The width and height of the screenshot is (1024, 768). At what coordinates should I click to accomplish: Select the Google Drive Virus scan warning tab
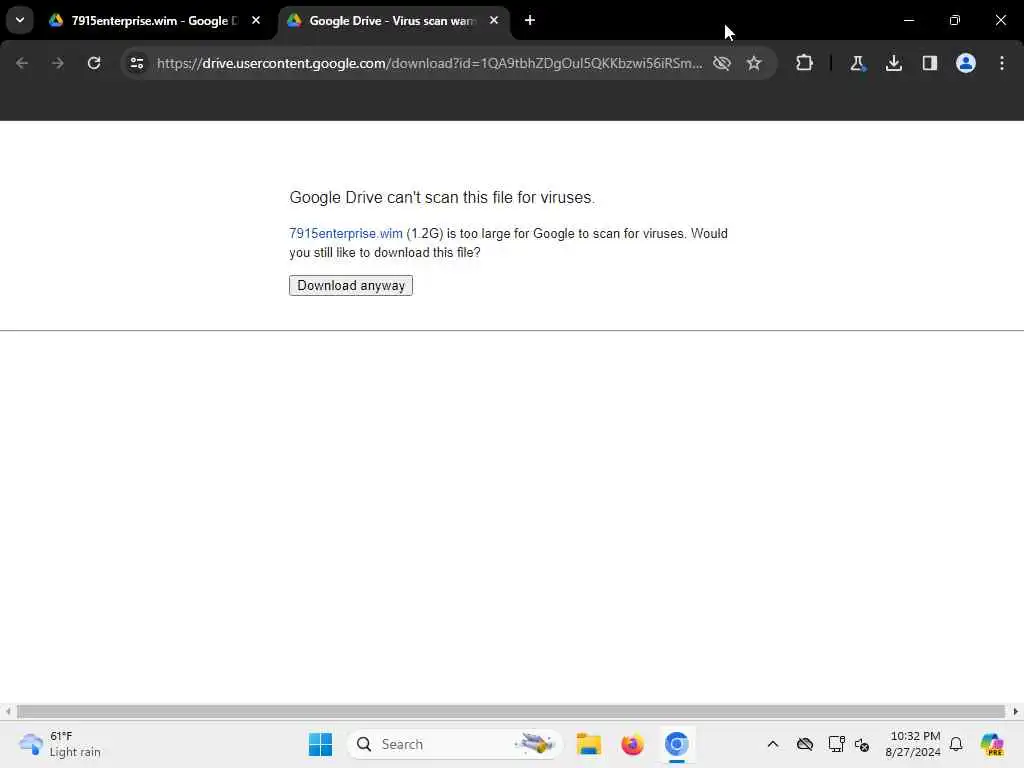(x=392, y=20)
